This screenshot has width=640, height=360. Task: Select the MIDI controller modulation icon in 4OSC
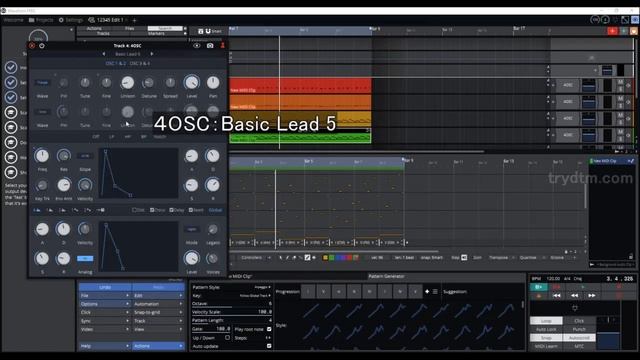(100, 210)
